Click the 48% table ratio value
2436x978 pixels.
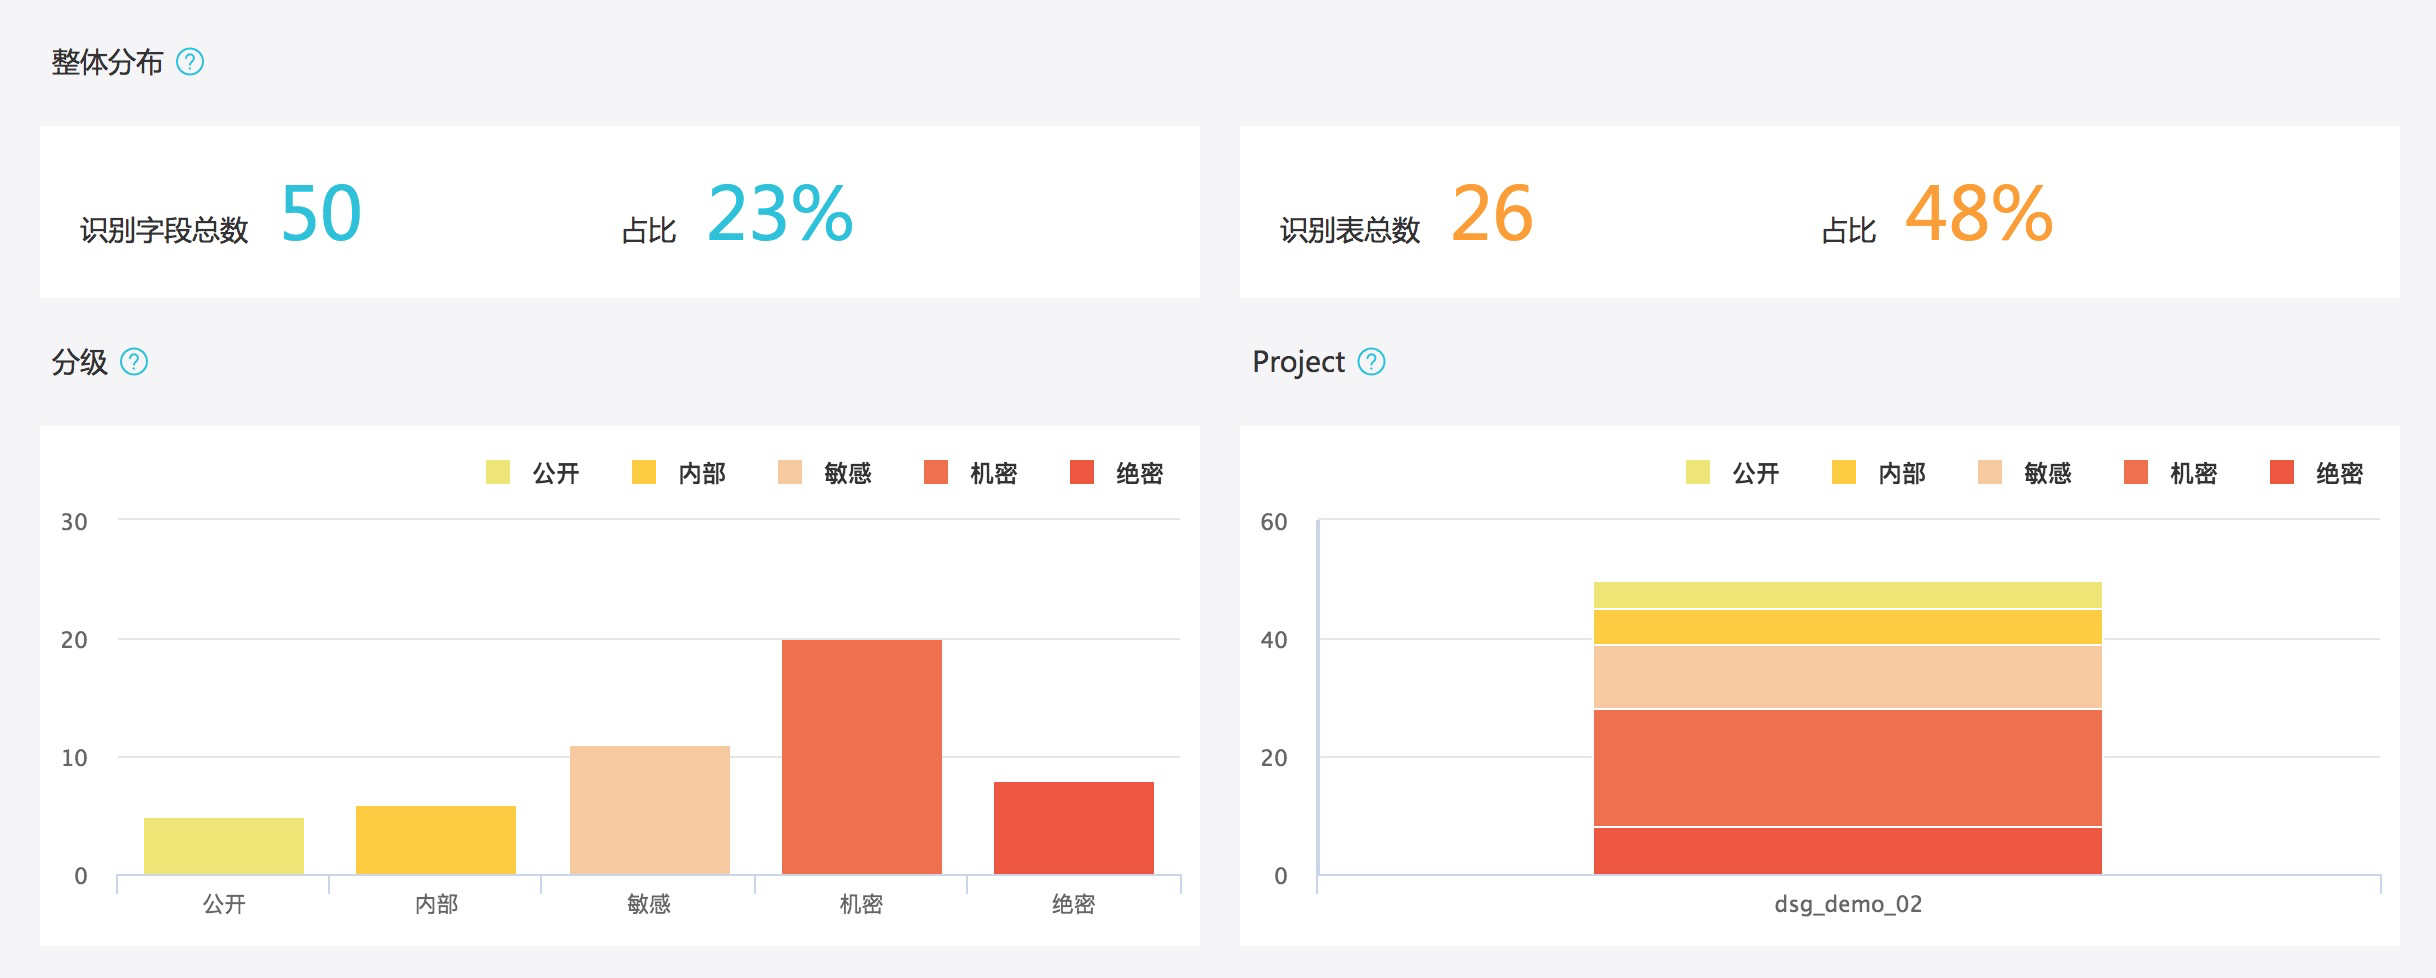[x=1979, y=213]
